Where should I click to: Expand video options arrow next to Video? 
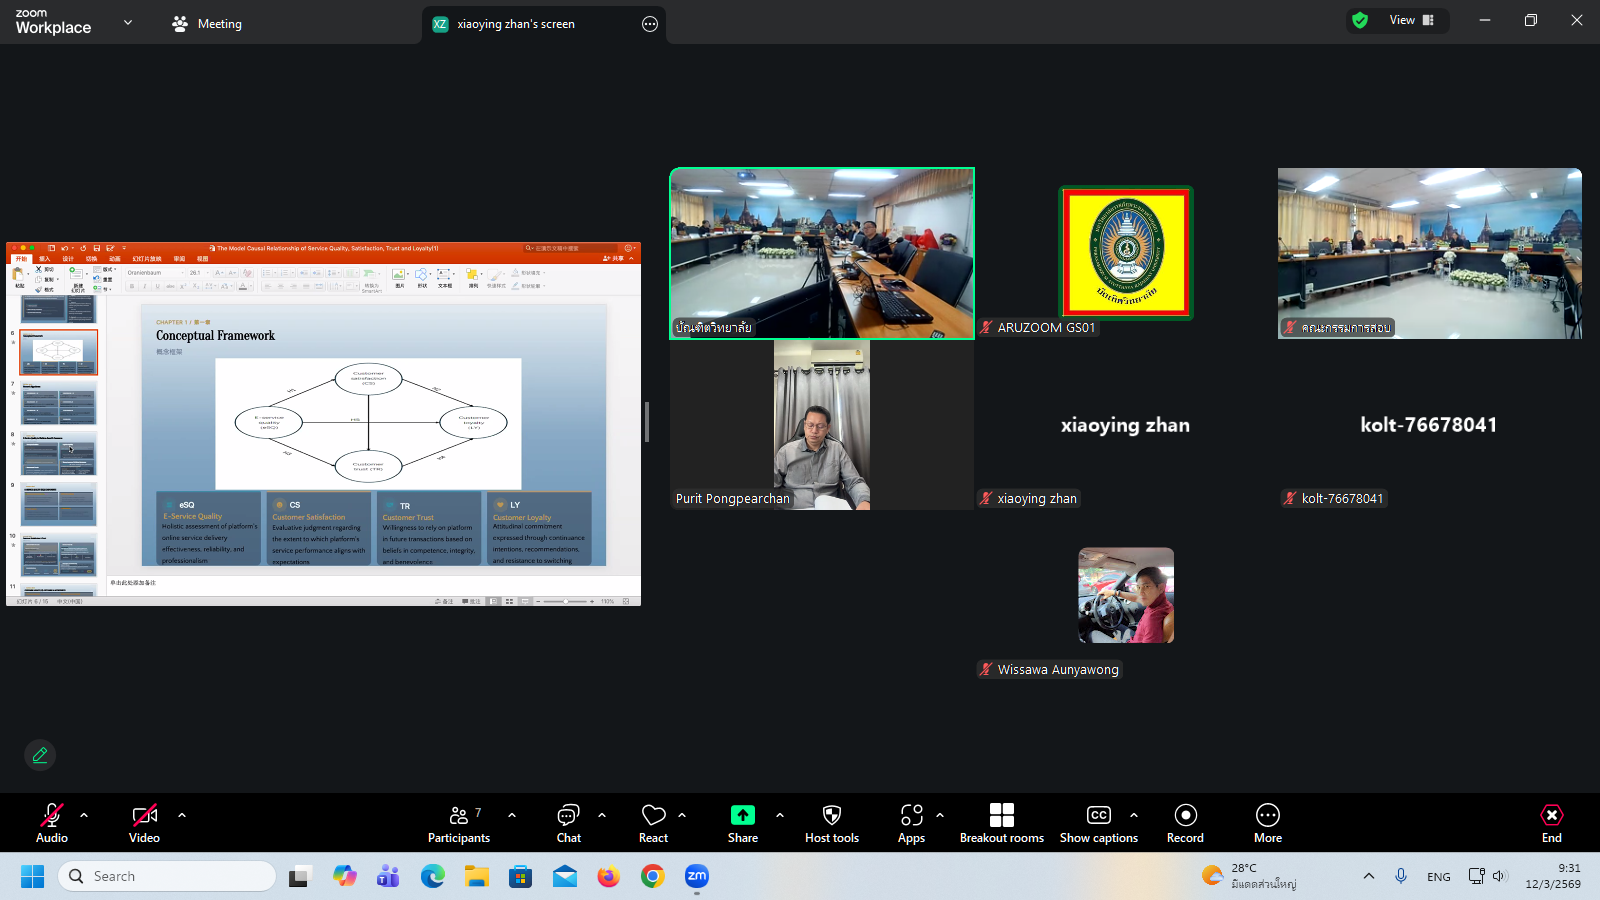[182, 815]
